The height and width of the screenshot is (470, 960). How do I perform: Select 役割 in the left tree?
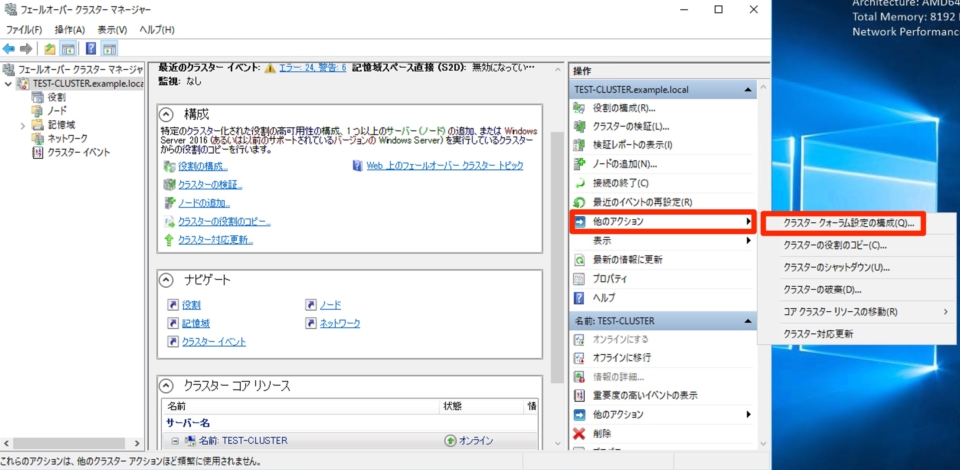point(57,97)
